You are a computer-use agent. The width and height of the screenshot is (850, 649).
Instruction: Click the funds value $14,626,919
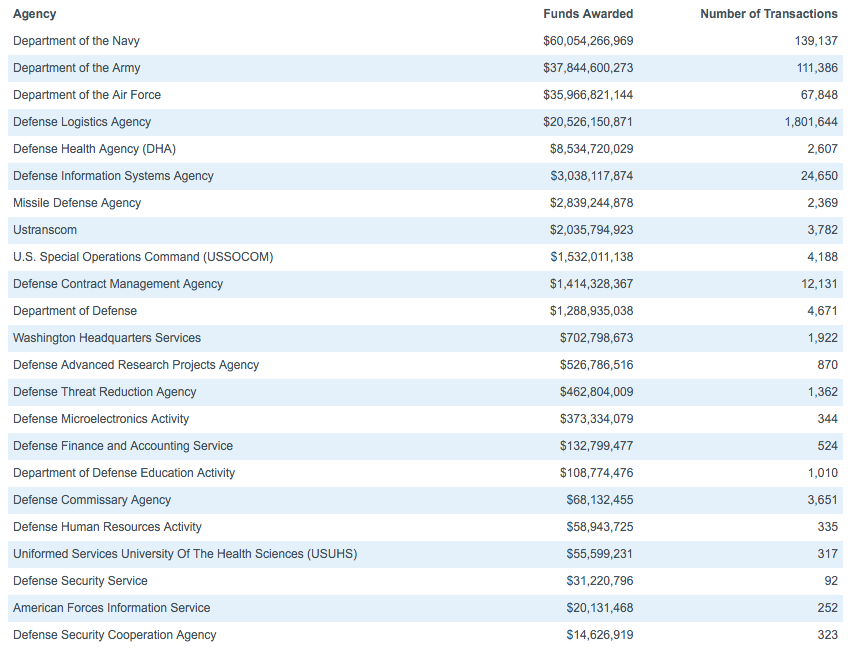600,635
